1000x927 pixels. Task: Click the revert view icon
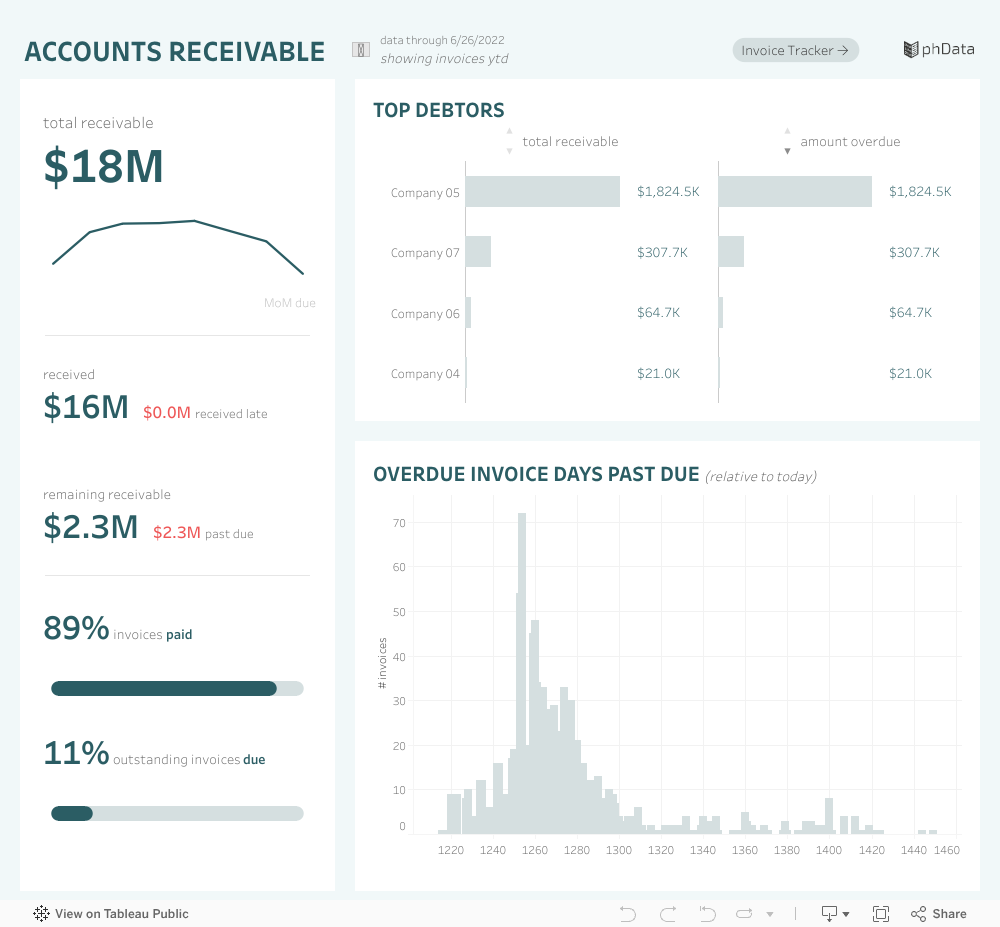pyautogui.click(x=707, y=914)
